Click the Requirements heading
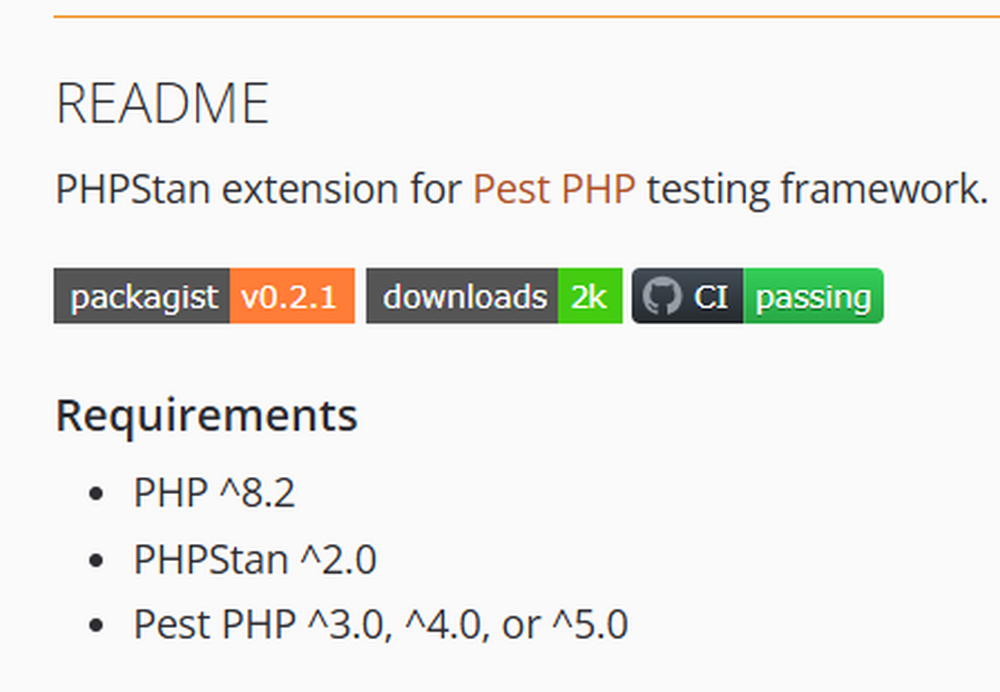The width and height of the screenshot is (1000, 692). [206, 415]
